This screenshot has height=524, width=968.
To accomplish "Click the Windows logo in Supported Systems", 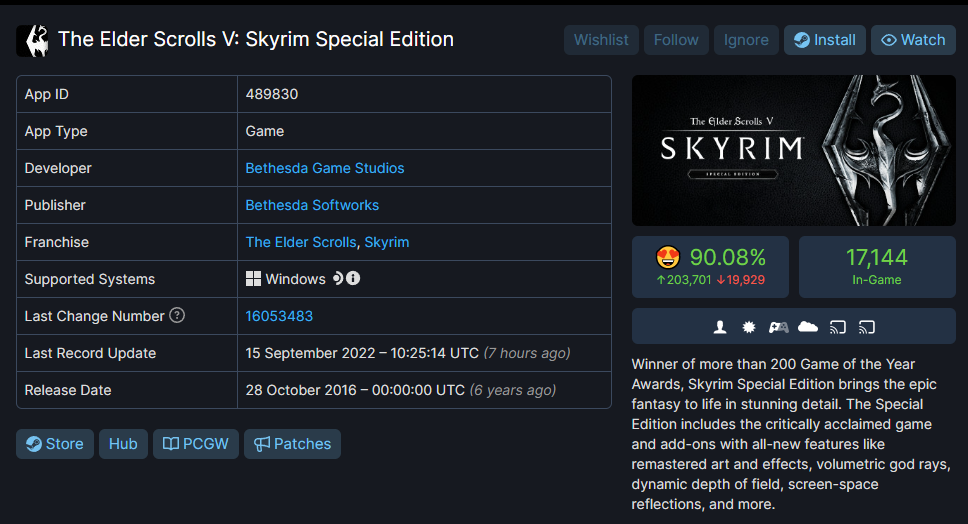I will tap(254, 279).
